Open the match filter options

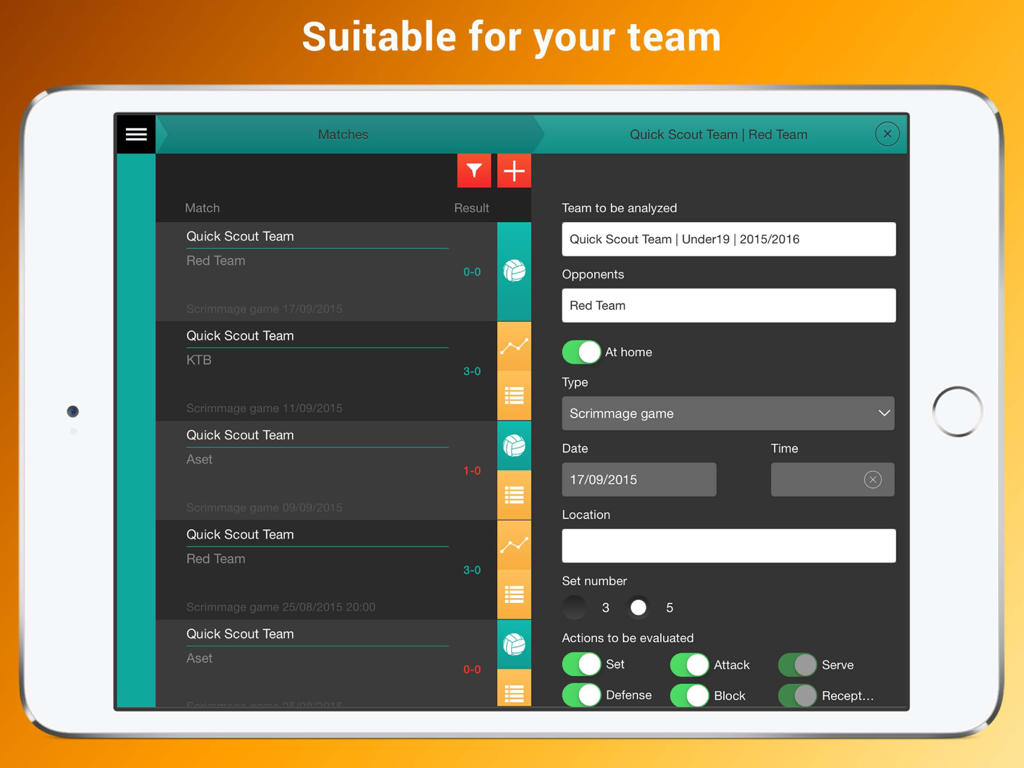[473, 170]
